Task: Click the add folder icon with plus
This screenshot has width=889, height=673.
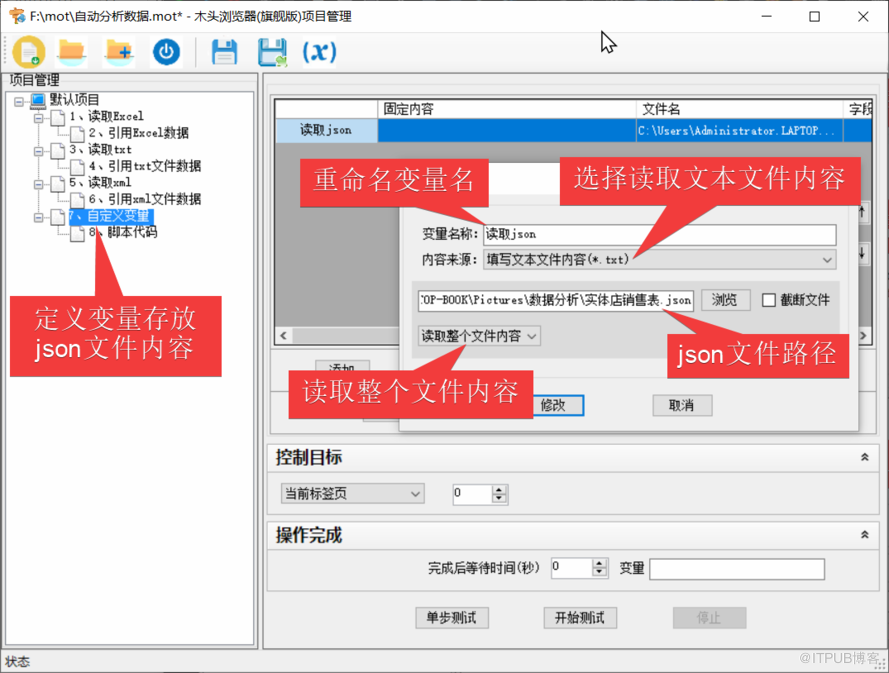Action: tap(119, 52)
